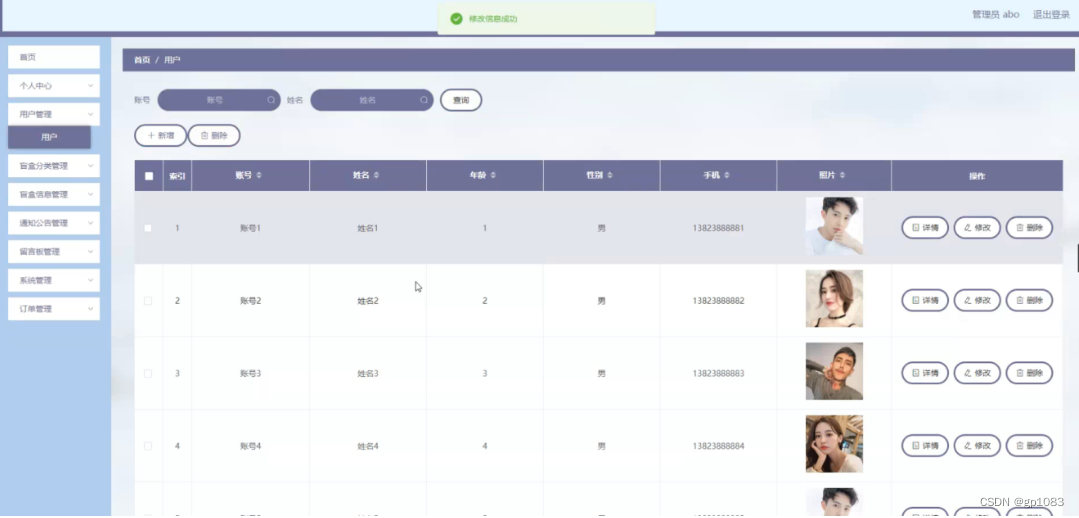The height and width of the screenshot is (518, 1079).
Task: Click the 索引 column header
Action: coord(177,175)
